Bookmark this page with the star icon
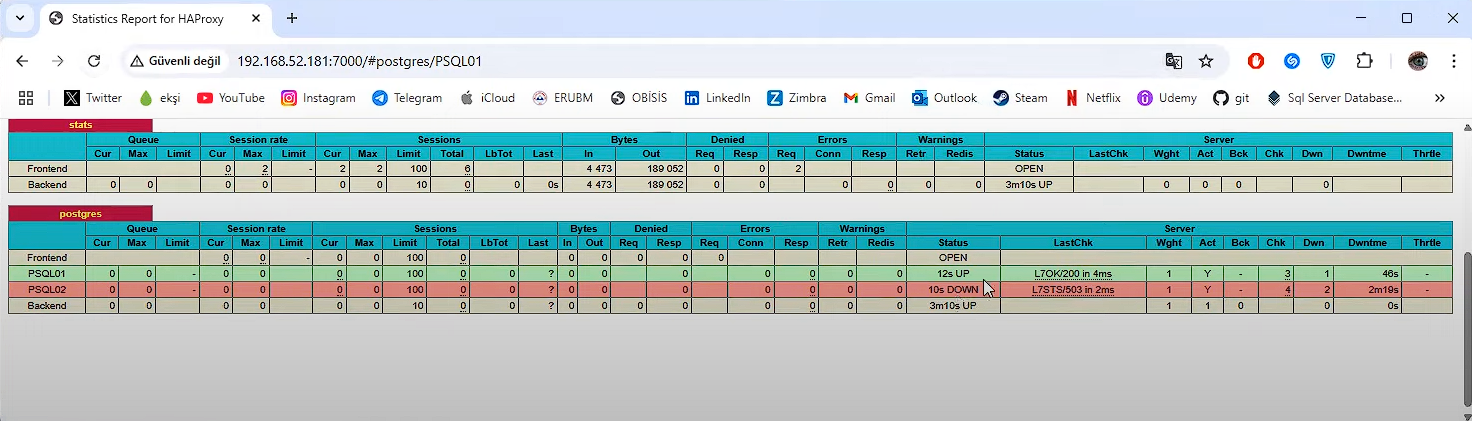 1206,61
